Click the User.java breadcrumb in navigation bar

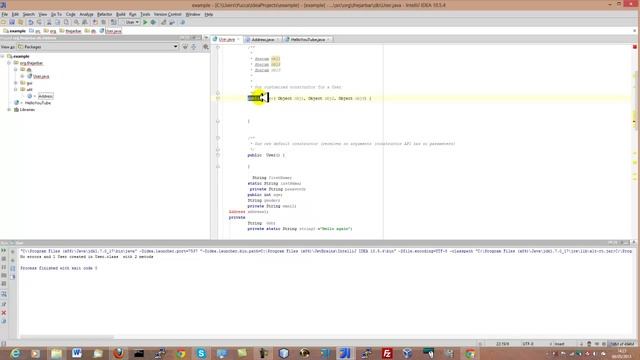(110, 31)
